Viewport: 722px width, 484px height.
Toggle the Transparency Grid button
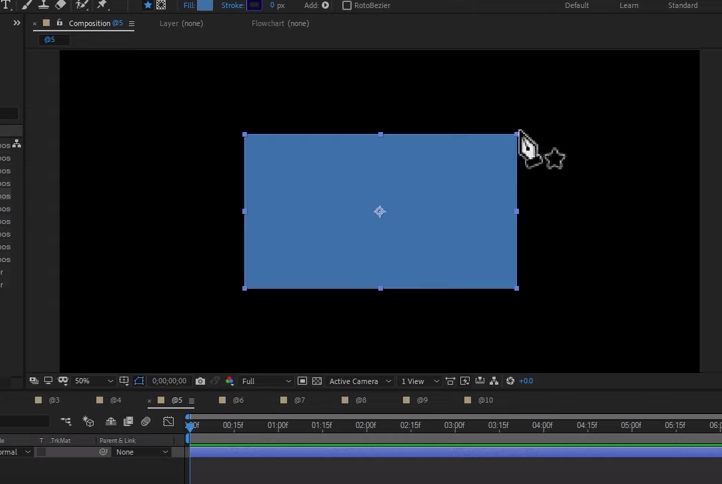317,381
